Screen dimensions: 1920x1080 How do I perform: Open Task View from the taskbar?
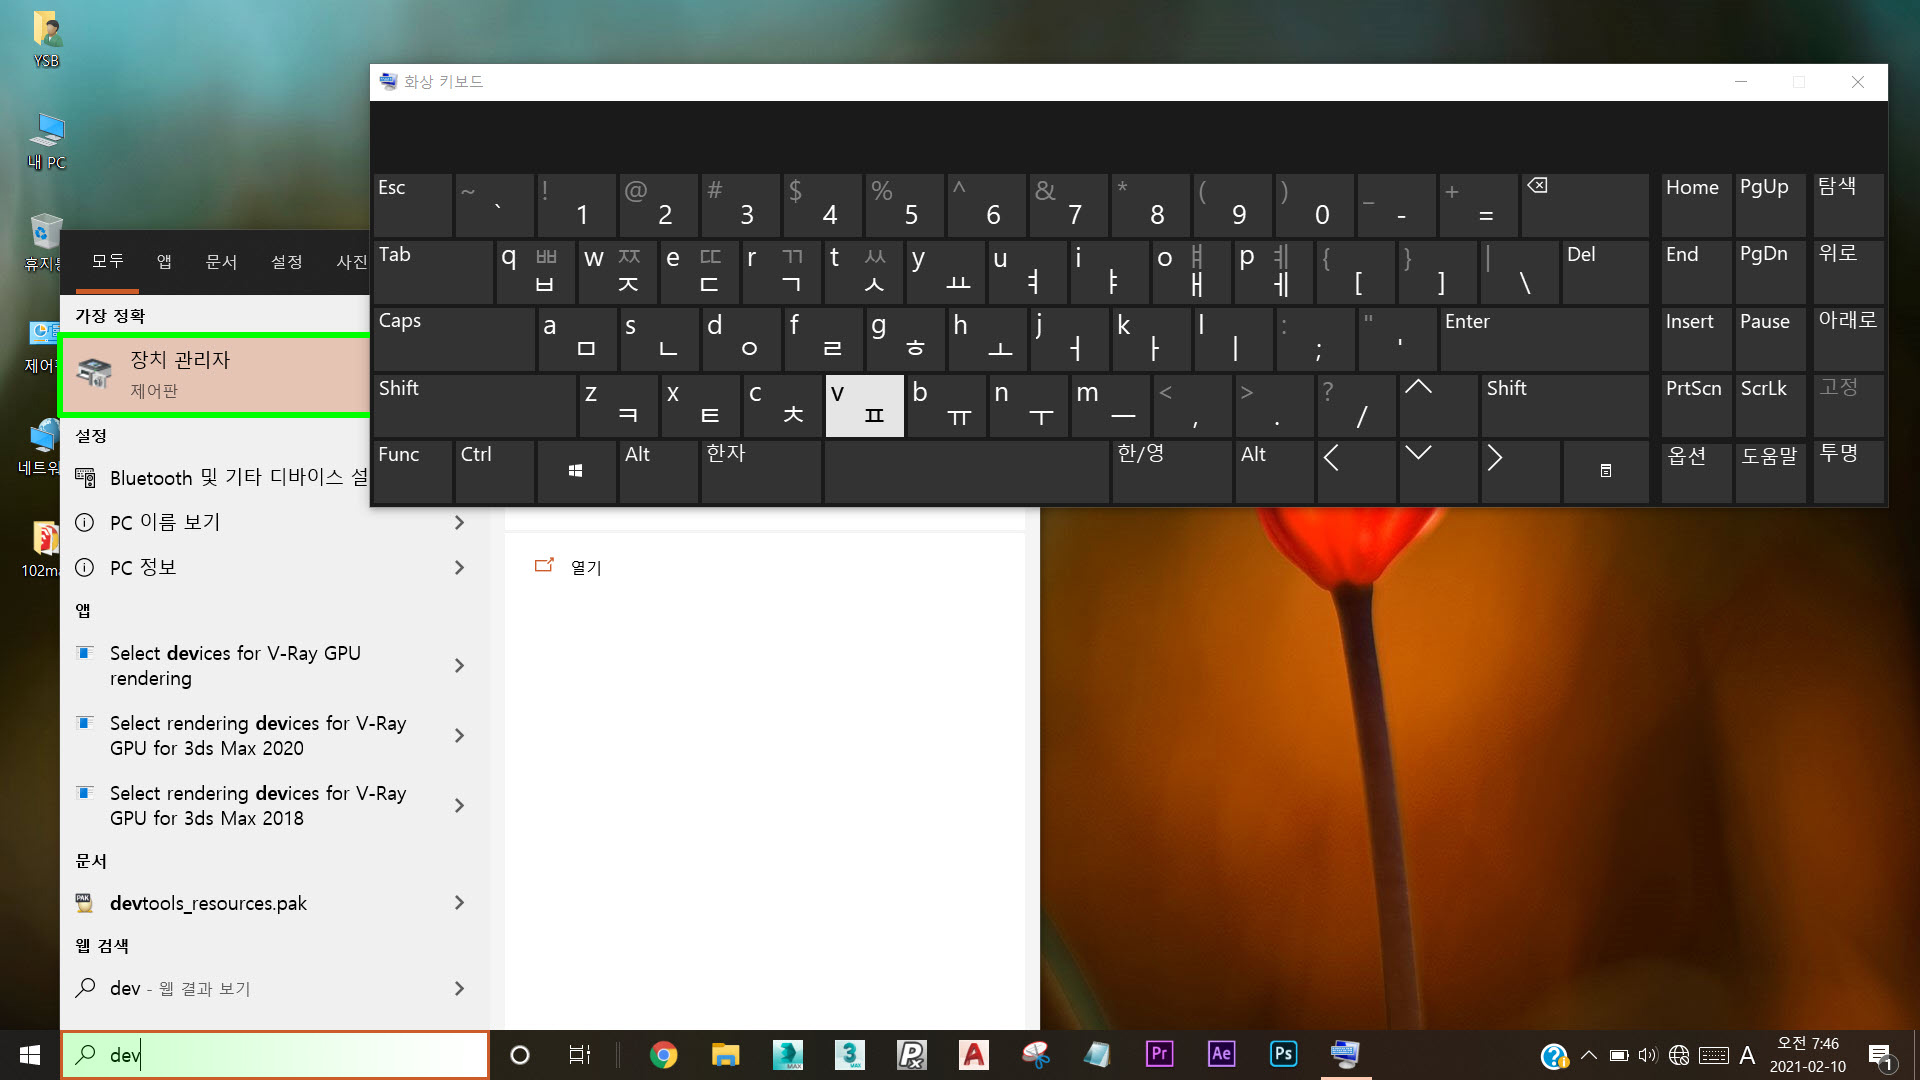579,1054
